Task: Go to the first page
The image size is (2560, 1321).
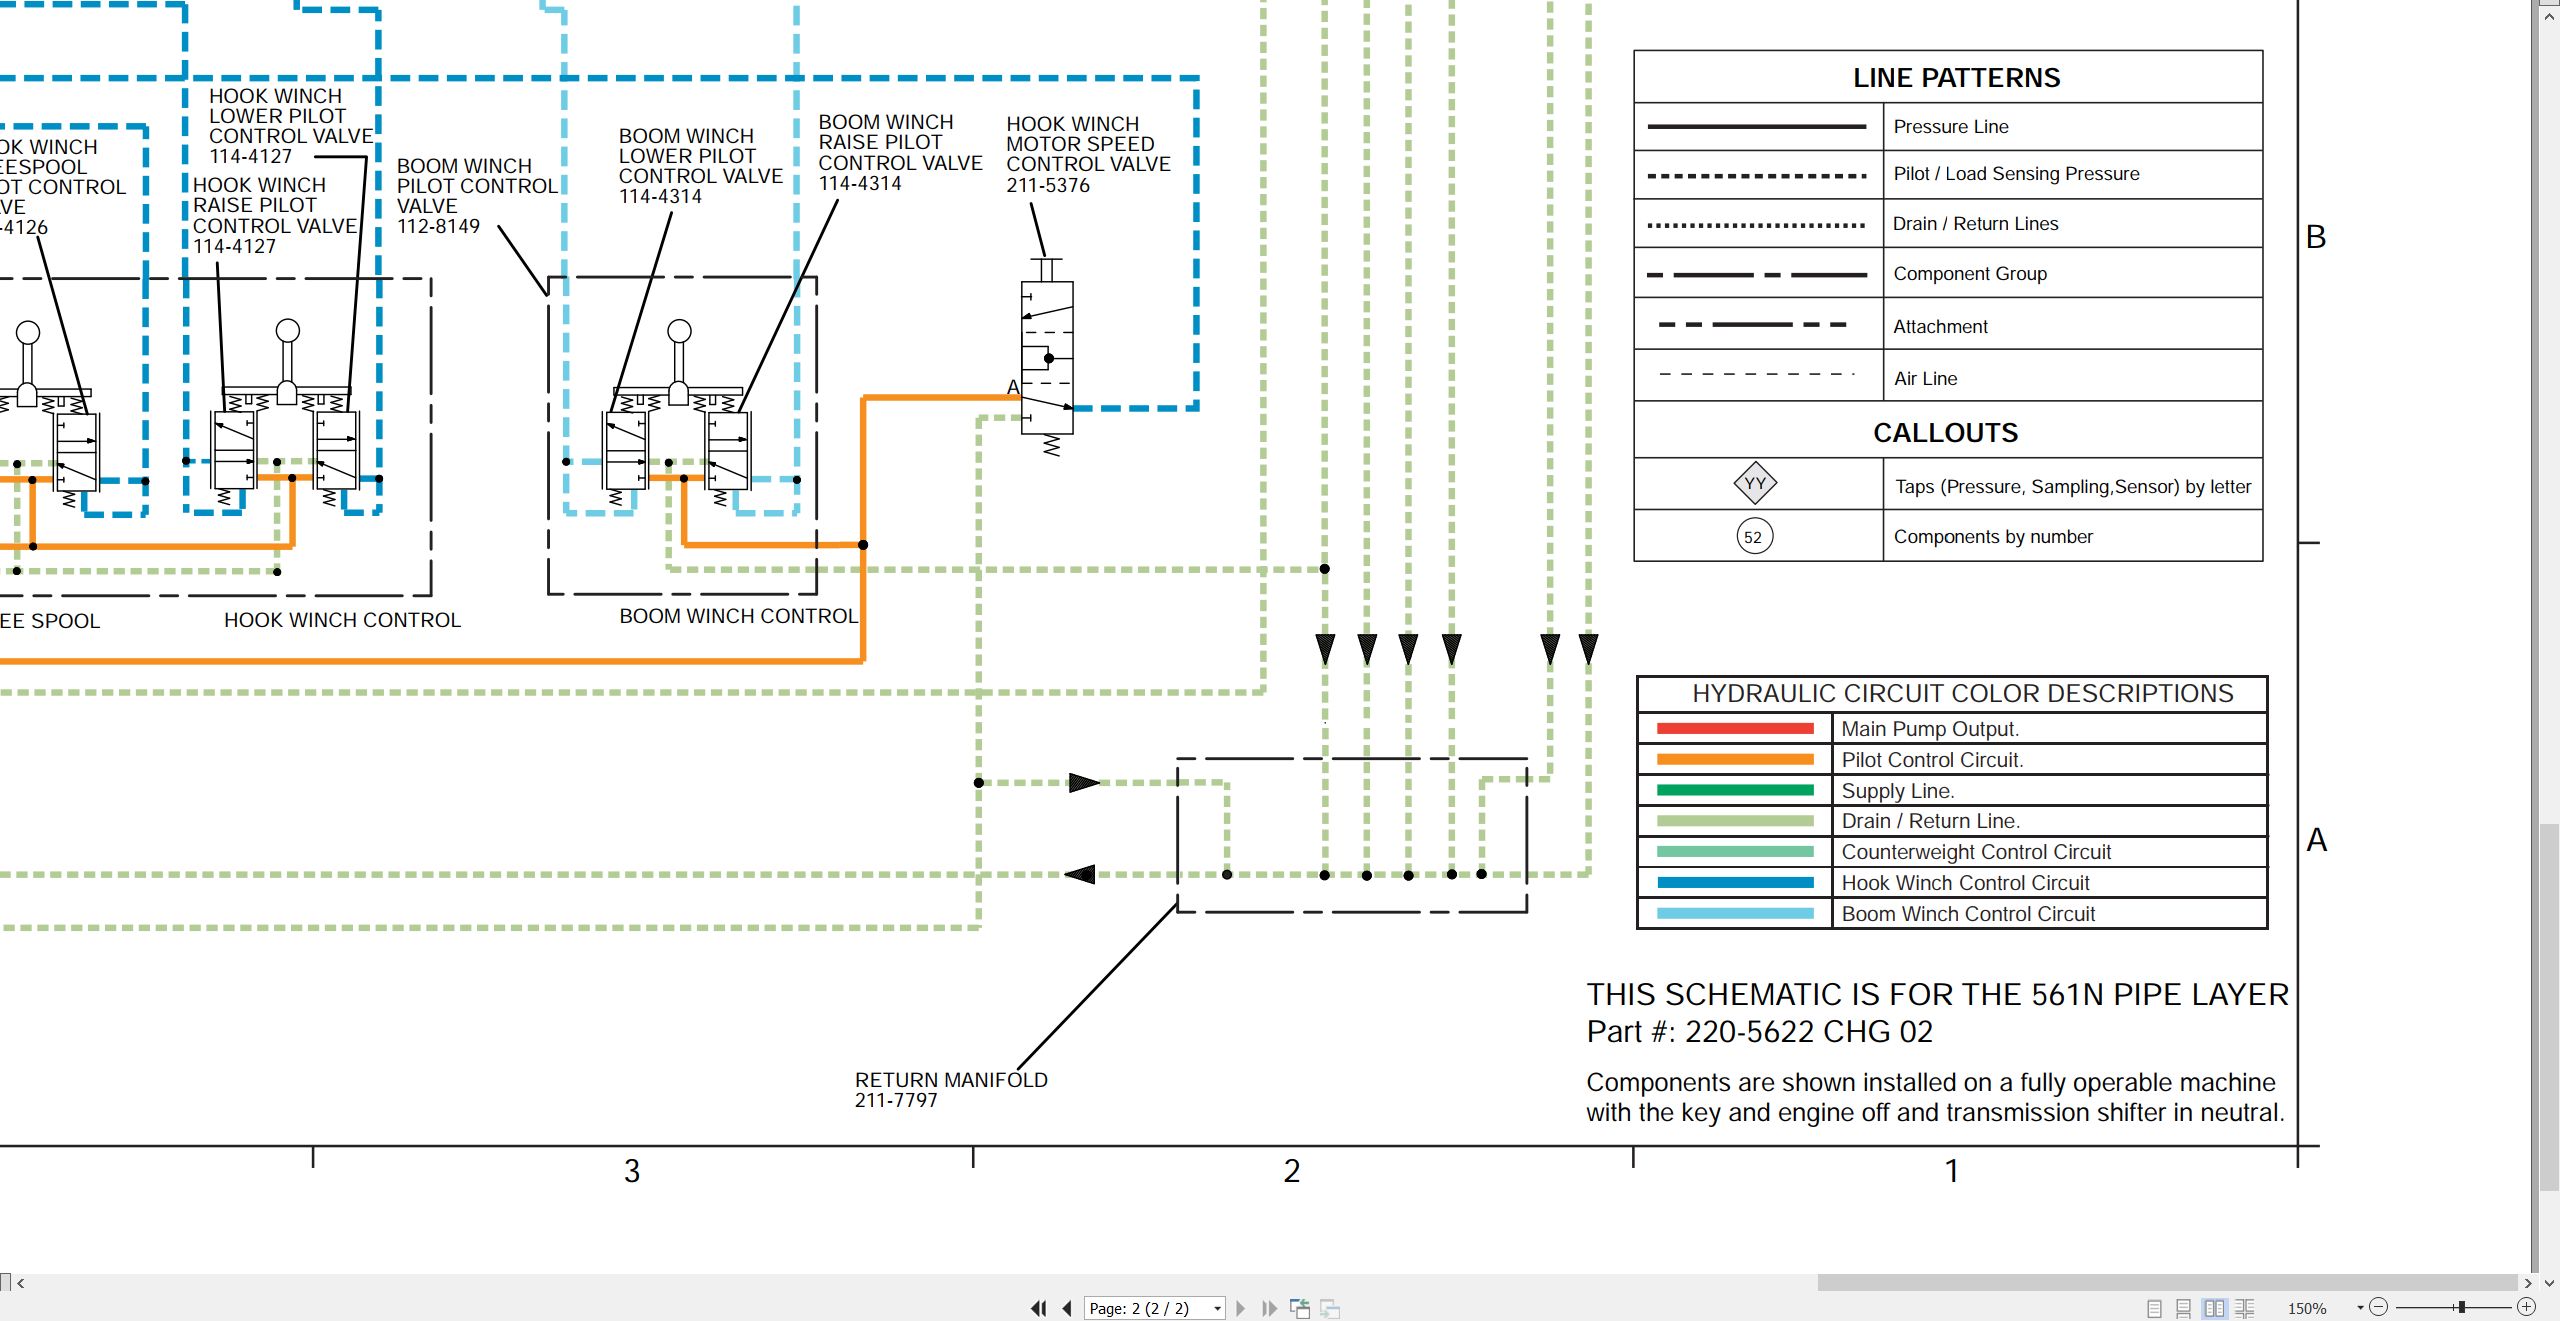Action: pos(1039,1308)
